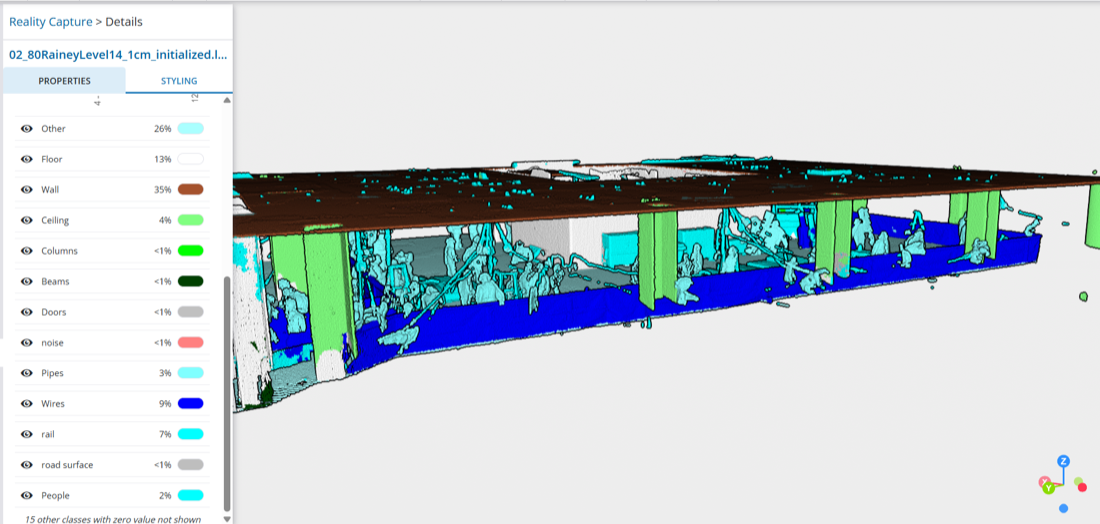
Task: Change the Wires class blue swatch
Action: 191,403
